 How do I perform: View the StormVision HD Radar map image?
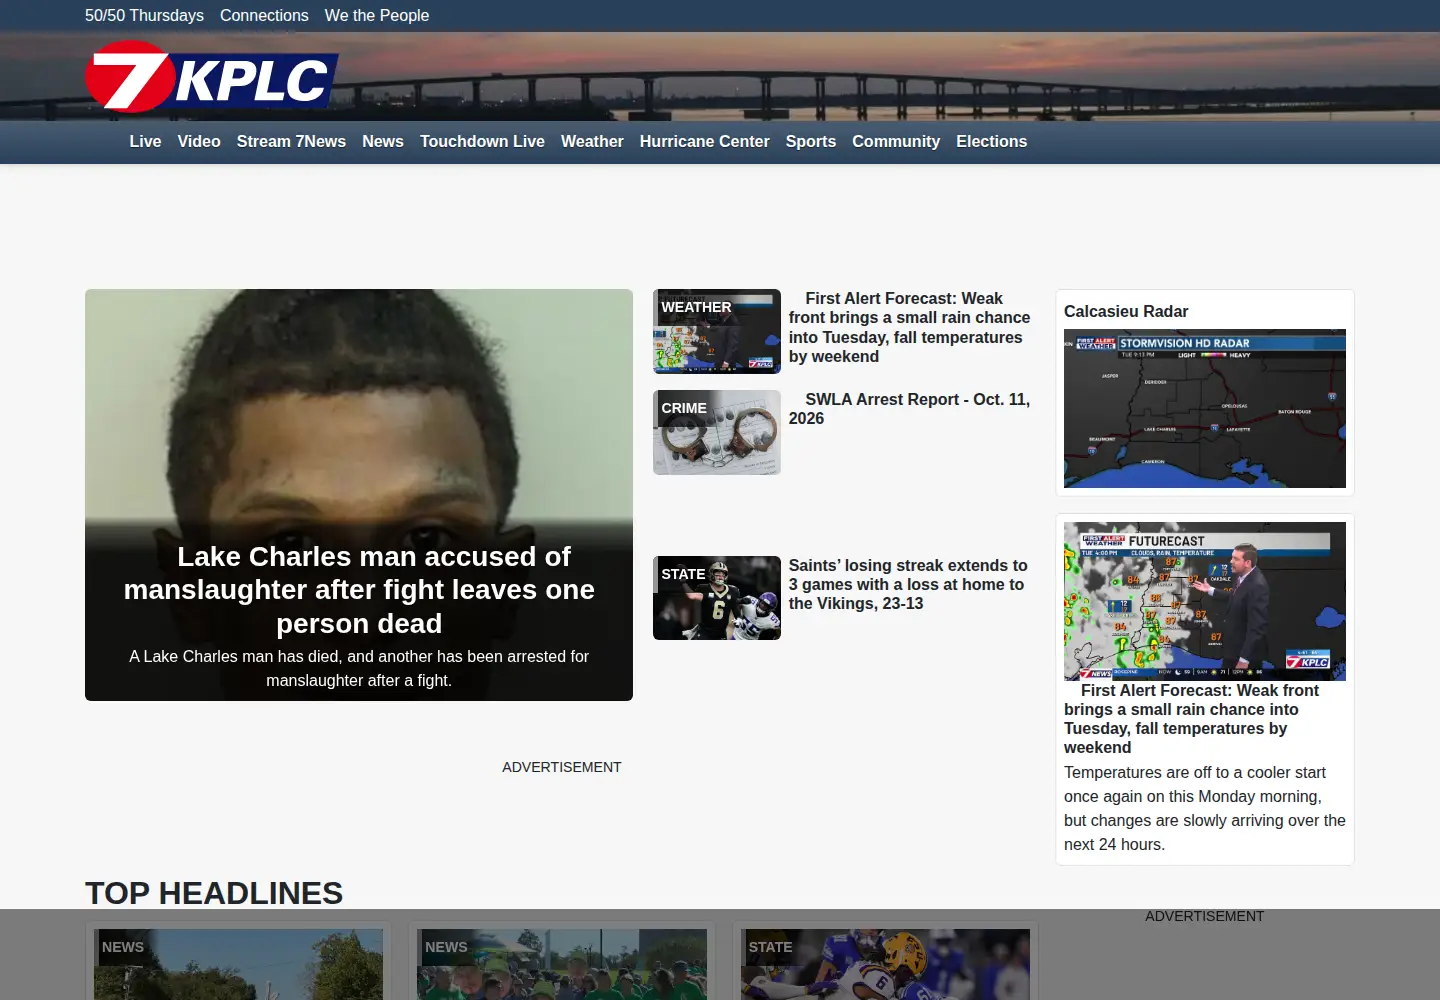click(x=1205, y=408)
